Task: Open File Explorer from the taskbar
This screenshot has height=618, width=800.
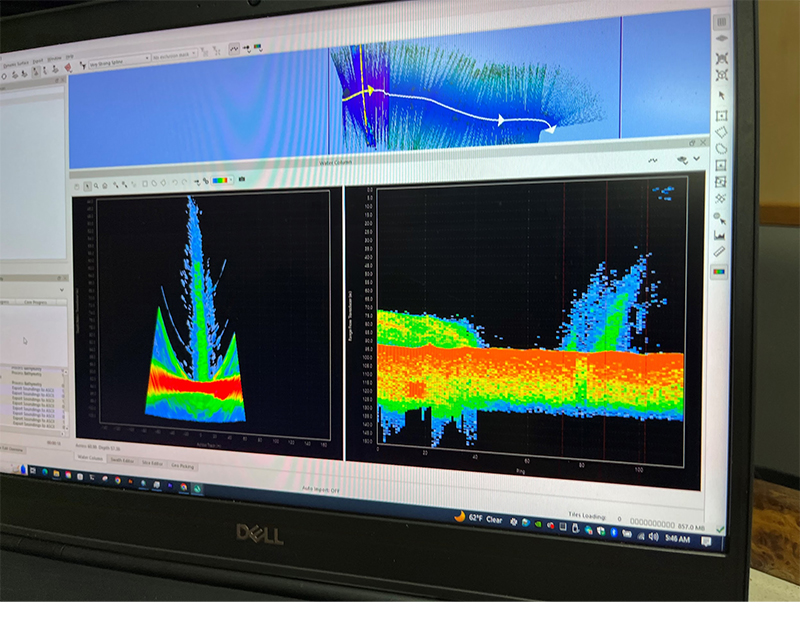Action: [x=56, y=474]
